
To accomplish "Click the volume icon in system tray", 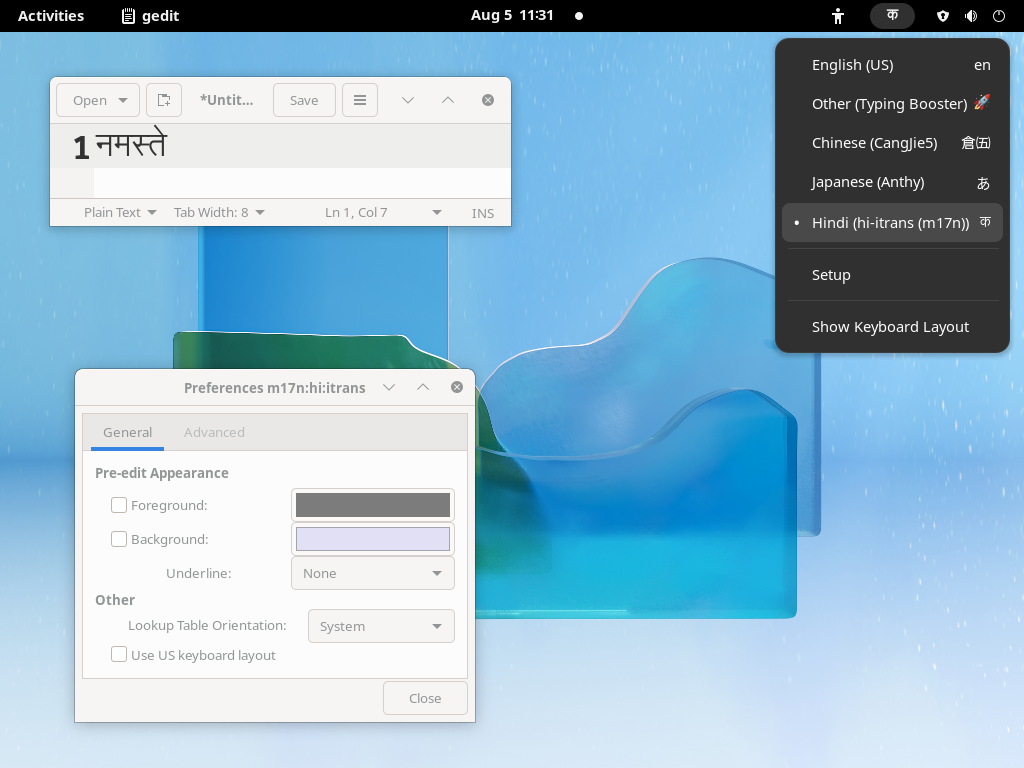I will click(x=970, y=16).
